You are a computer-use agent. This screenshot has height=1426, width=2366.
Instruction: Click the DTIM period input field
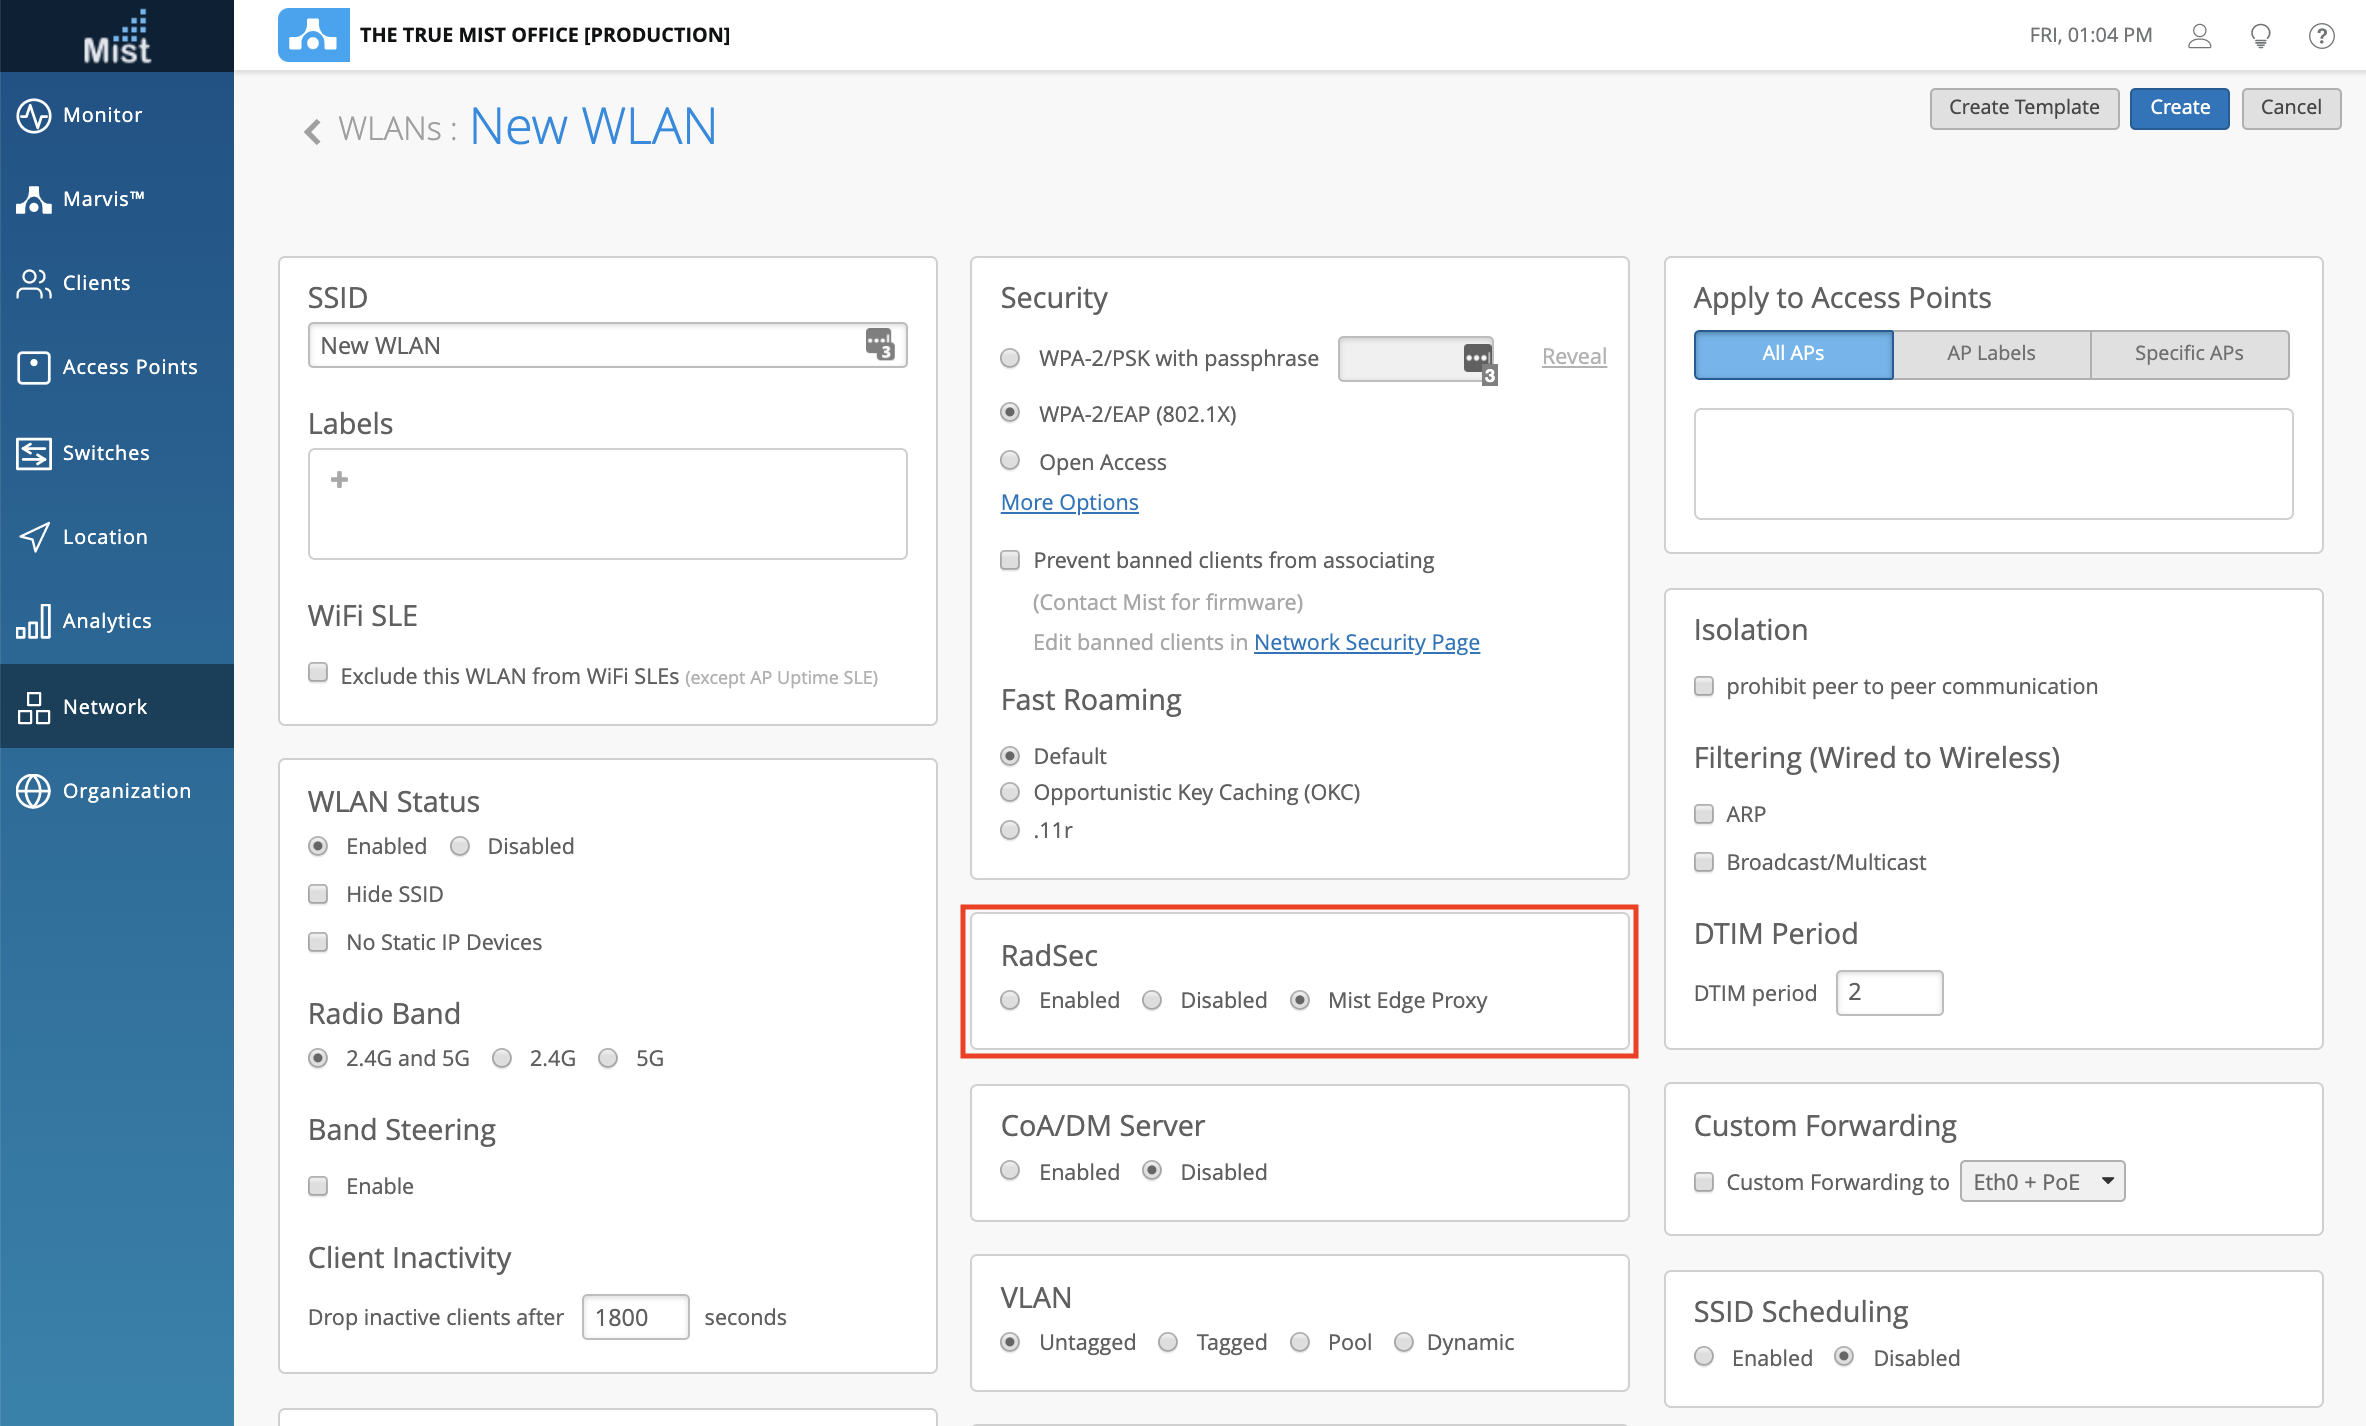pyautogui.click(x=1888, y=992)
